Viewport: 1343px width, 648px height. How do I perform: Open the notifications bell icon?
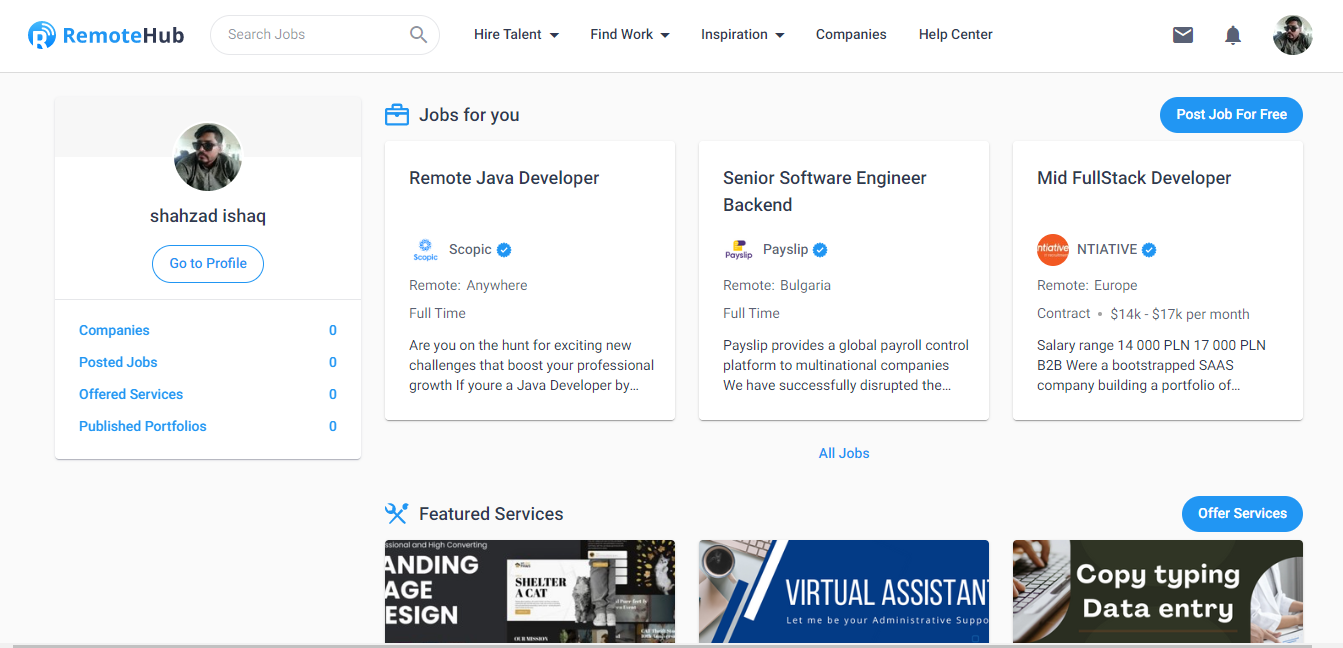pos(1233,35)
